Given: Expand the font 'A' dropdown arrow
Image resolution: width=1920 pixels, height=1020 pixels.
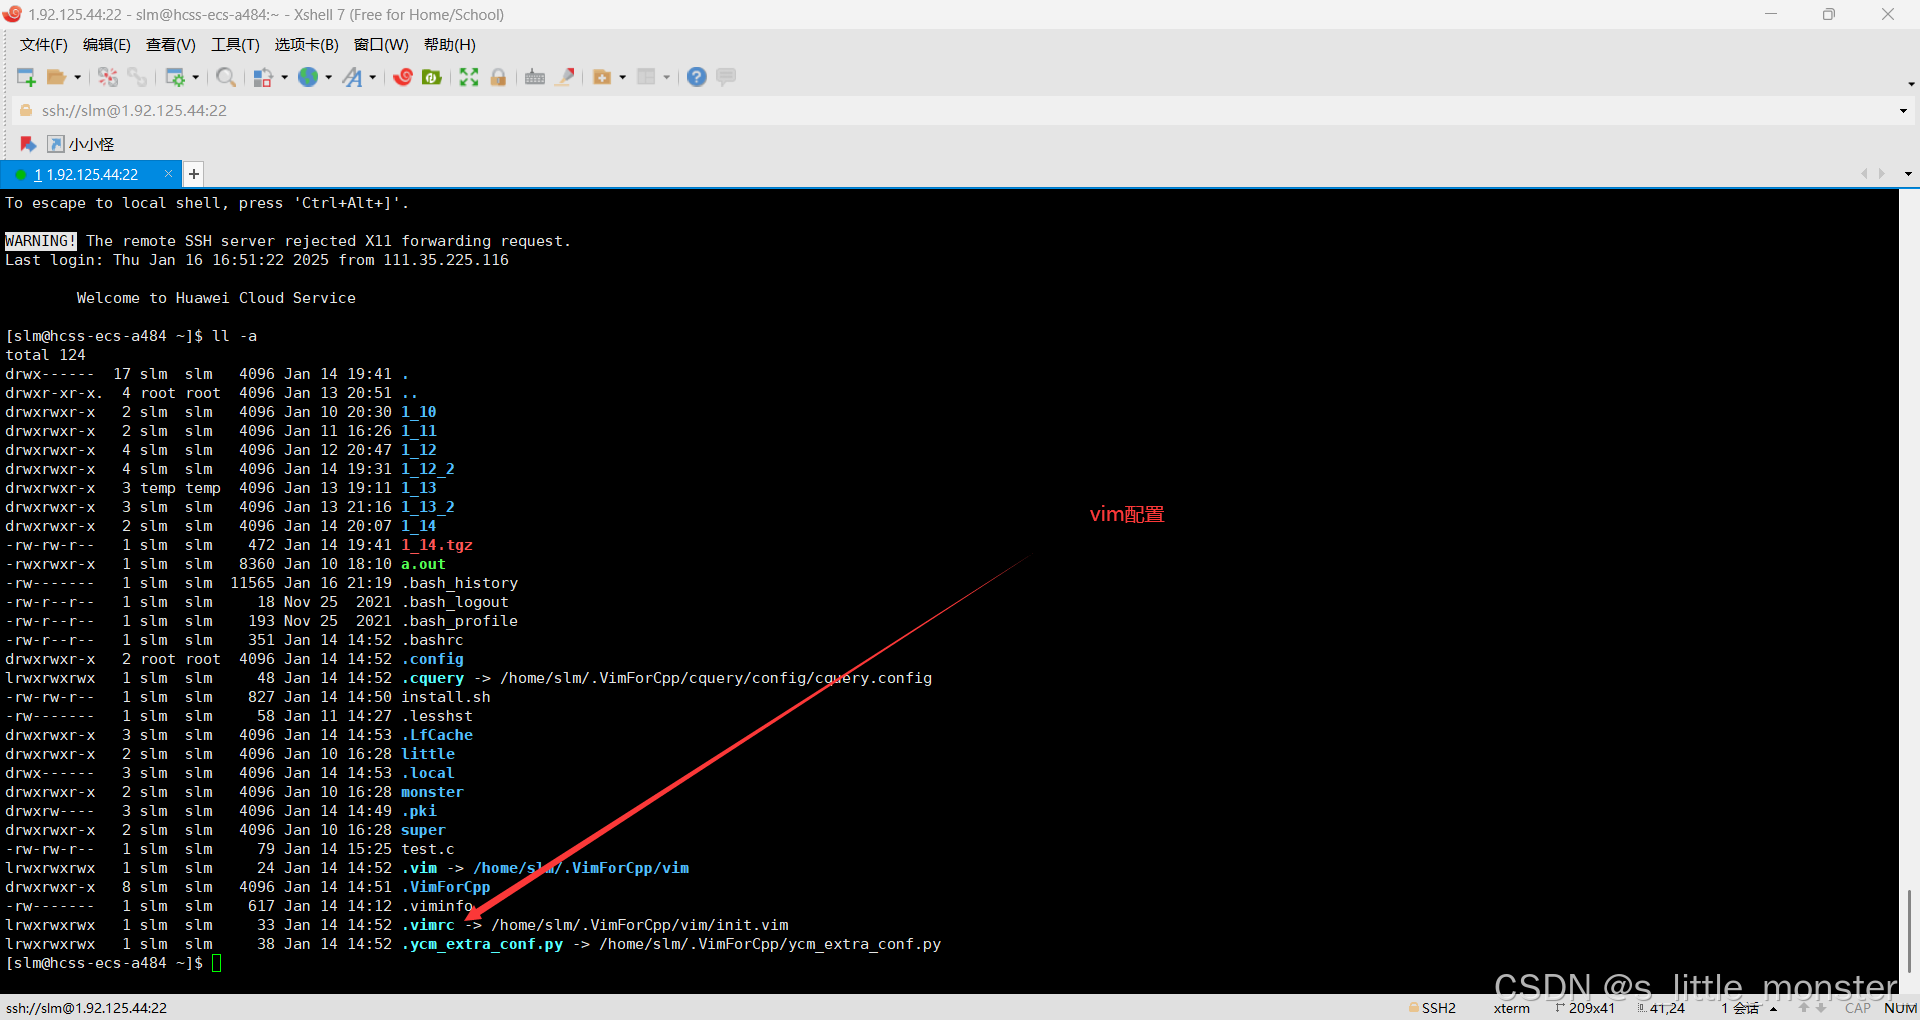Looking at the screenshot, I should click(x=373, y=78).
